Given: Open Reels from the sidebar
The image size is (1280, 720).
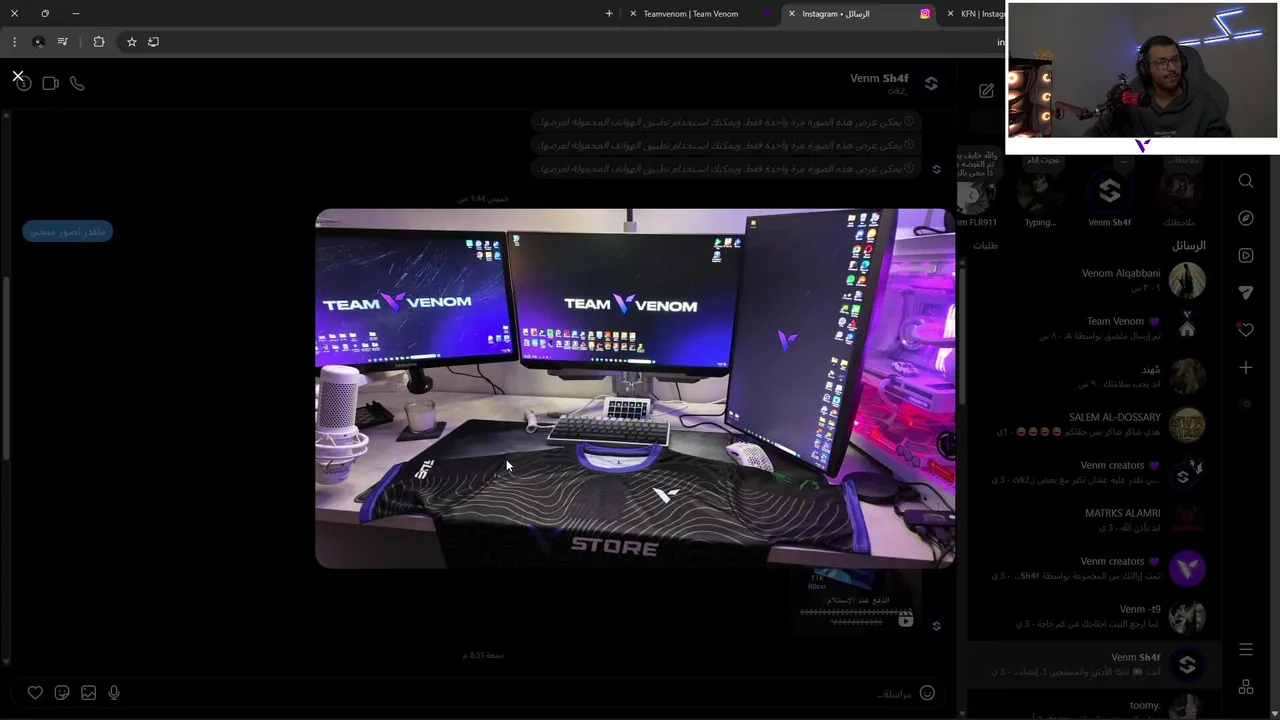Looking at the screenshot, I should coord(1246,255).
